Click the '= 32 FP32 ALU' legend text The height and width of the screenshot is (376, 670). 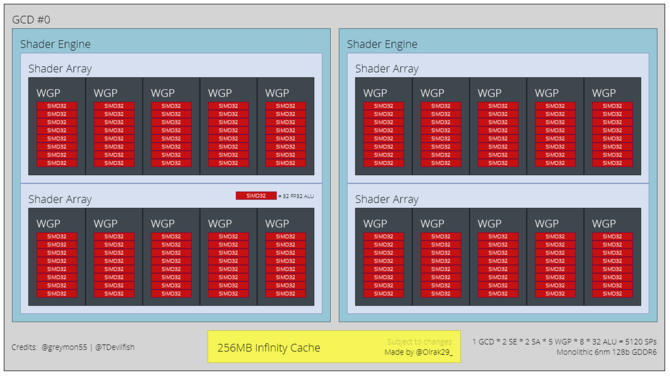tap(296, 196)
